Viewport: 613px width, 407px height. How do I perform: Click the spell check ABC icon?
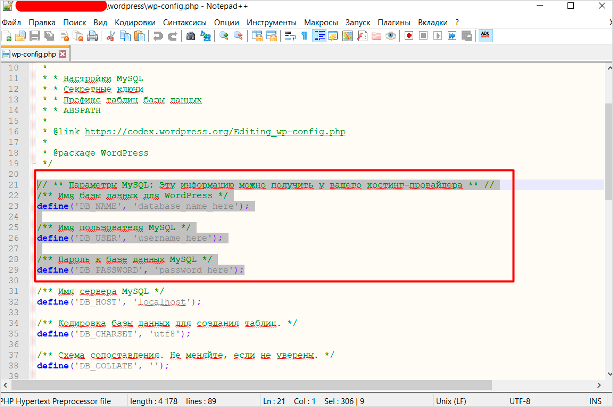pyautogui.click(x=485, y=35)
